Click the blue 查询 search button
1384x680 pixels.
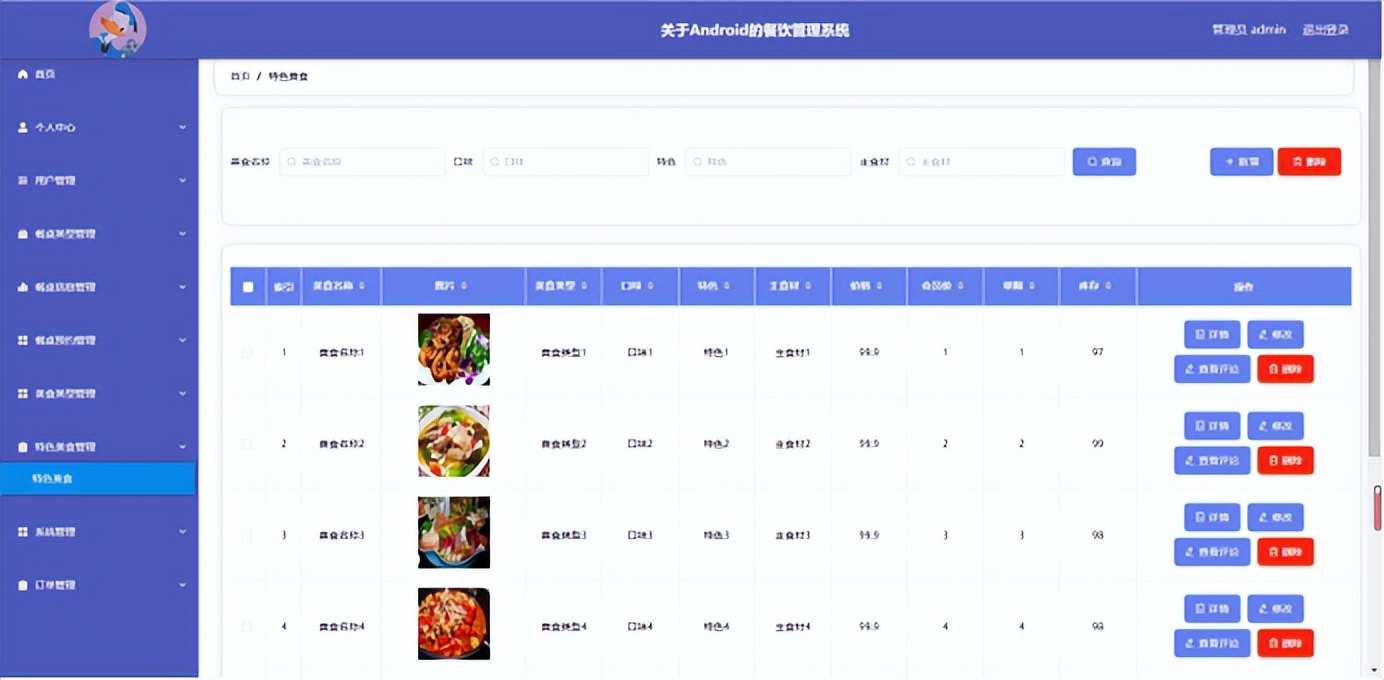[x=1104, y=161]
